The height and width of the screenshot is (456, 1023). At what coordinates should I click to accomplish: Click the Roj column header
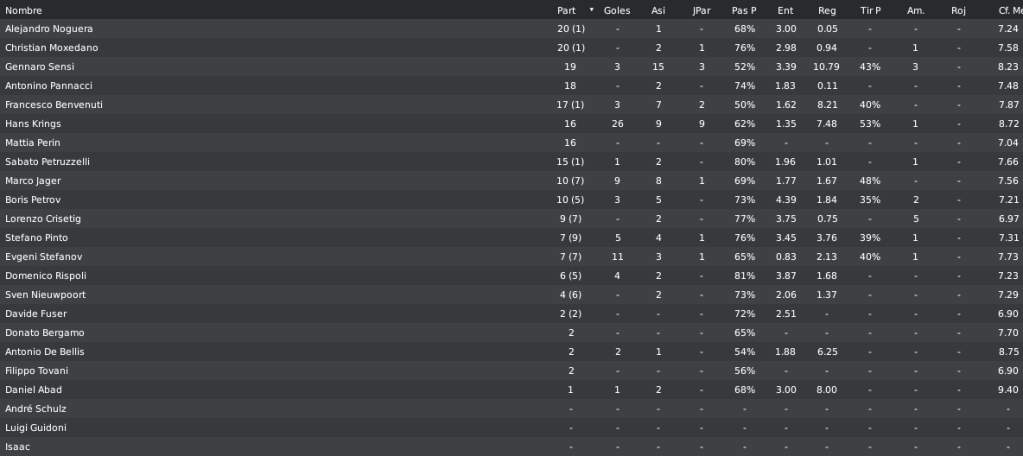point(958,10)
